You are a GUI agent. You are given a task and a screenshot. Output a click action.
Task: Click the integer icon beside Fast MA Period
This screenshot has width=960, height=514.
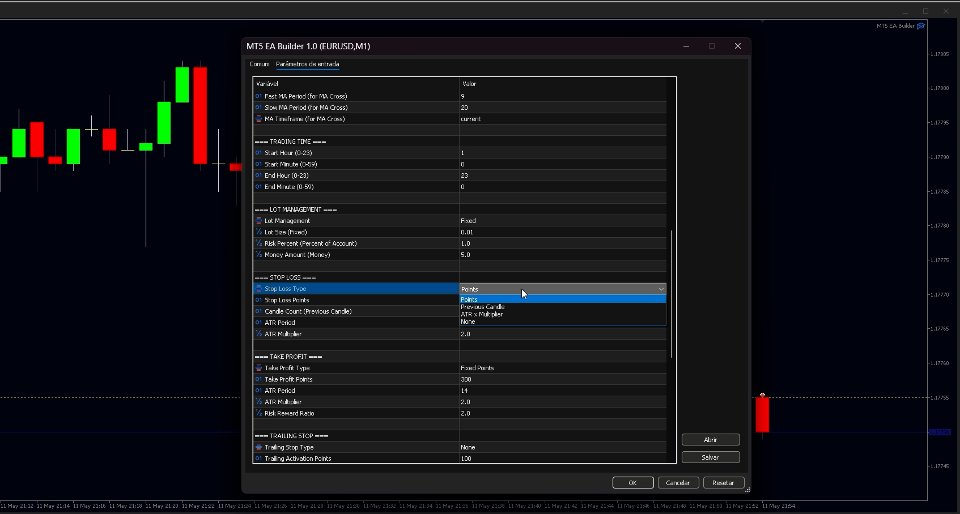tap(258, 97)
